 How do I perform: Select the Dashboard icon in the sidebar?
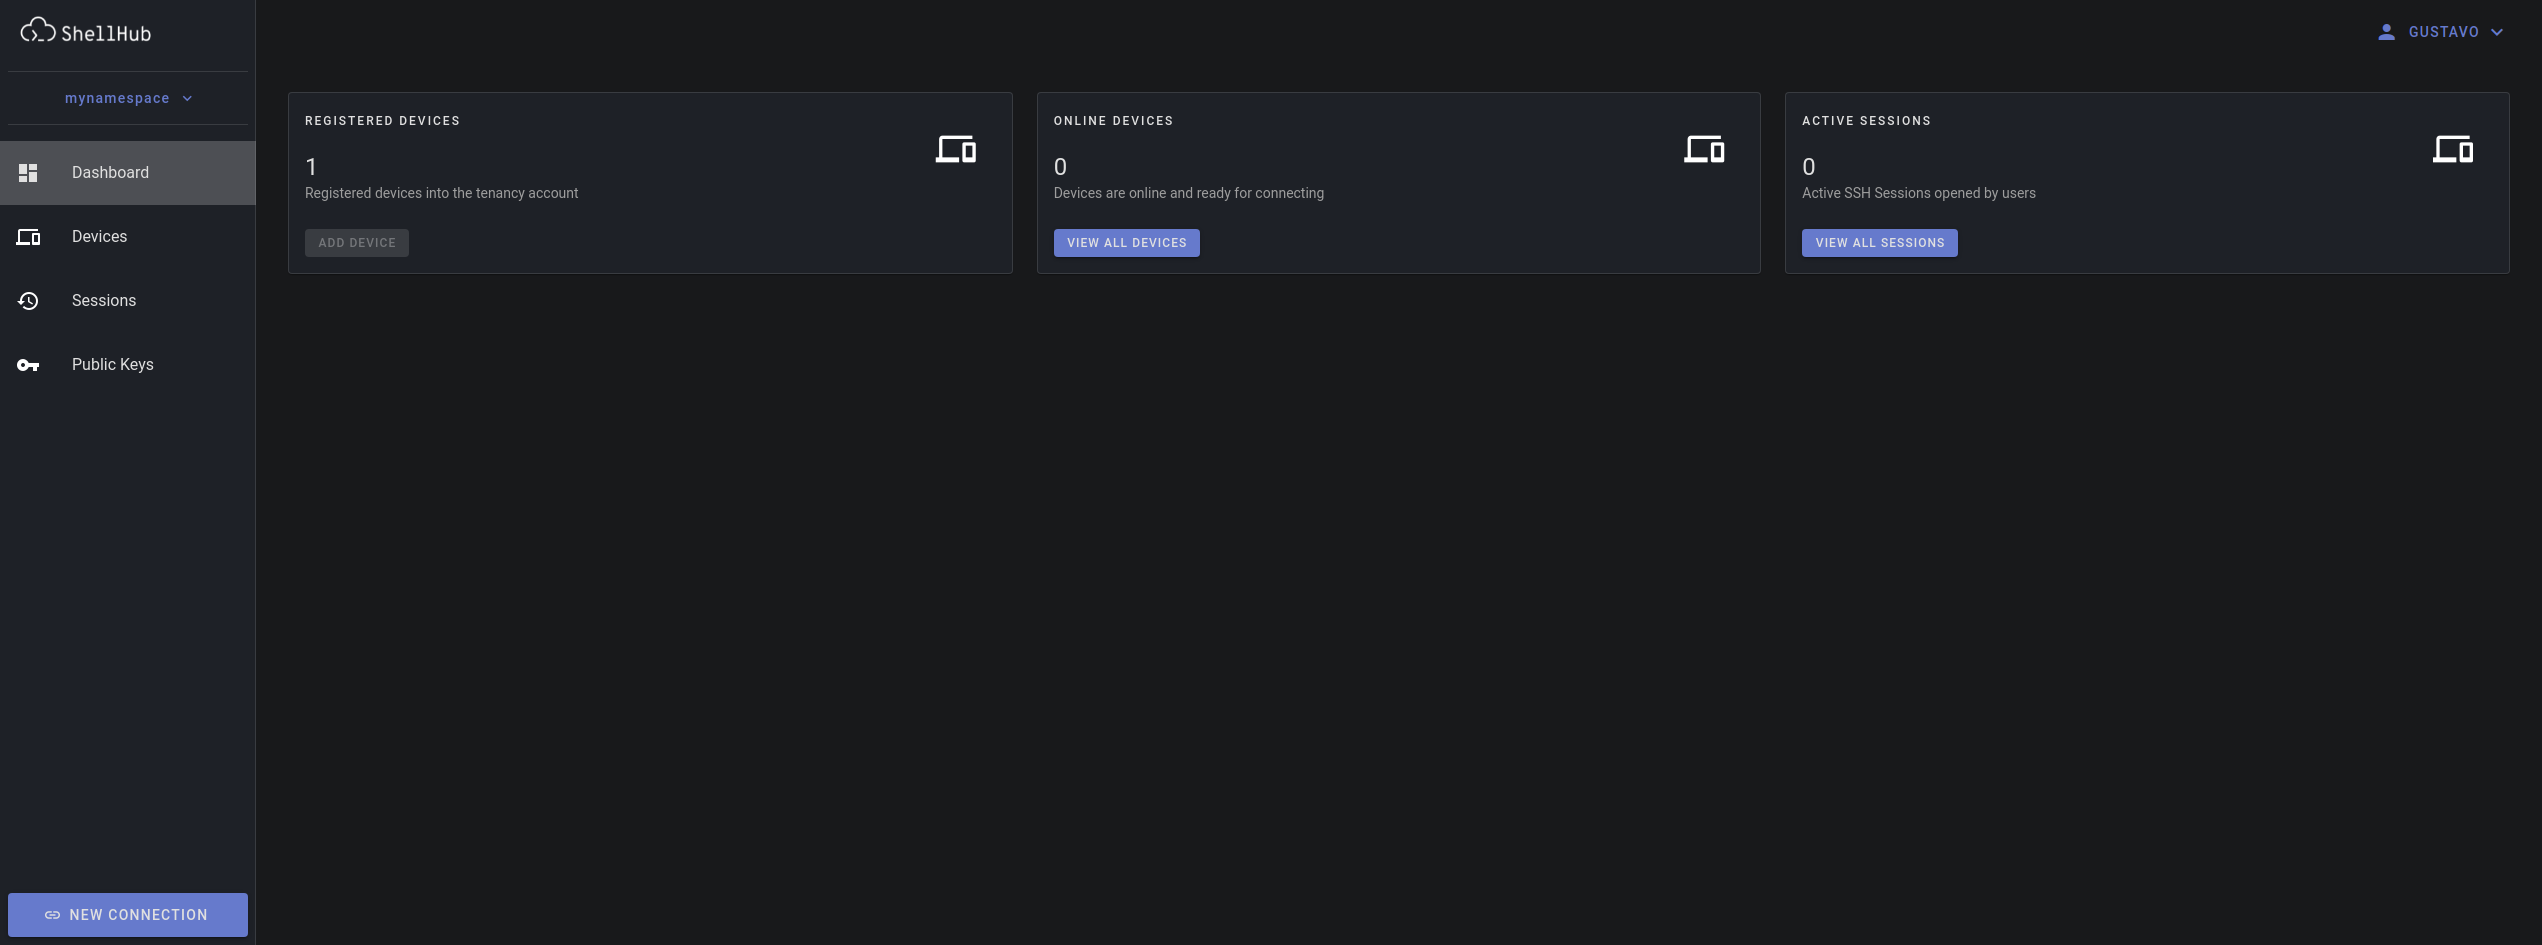point(28,172)
